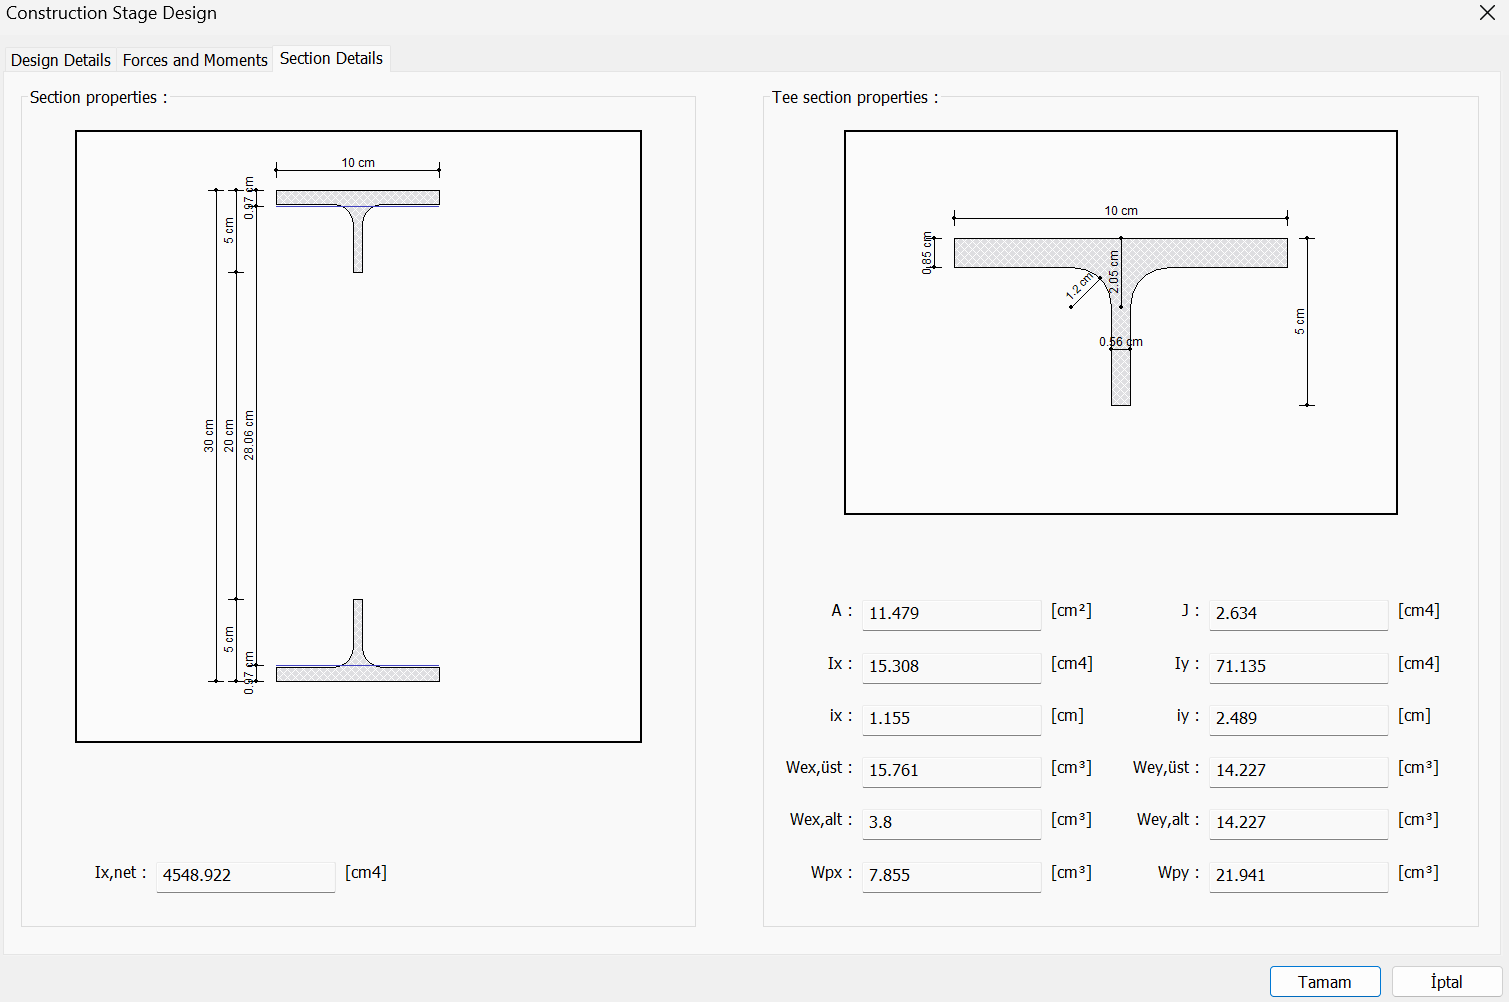Image resolution: width=1509 pixels, height=1002 pixels.
Task: Click the Wex,üst field with 15.761
Action: click(x=951, y=771)
